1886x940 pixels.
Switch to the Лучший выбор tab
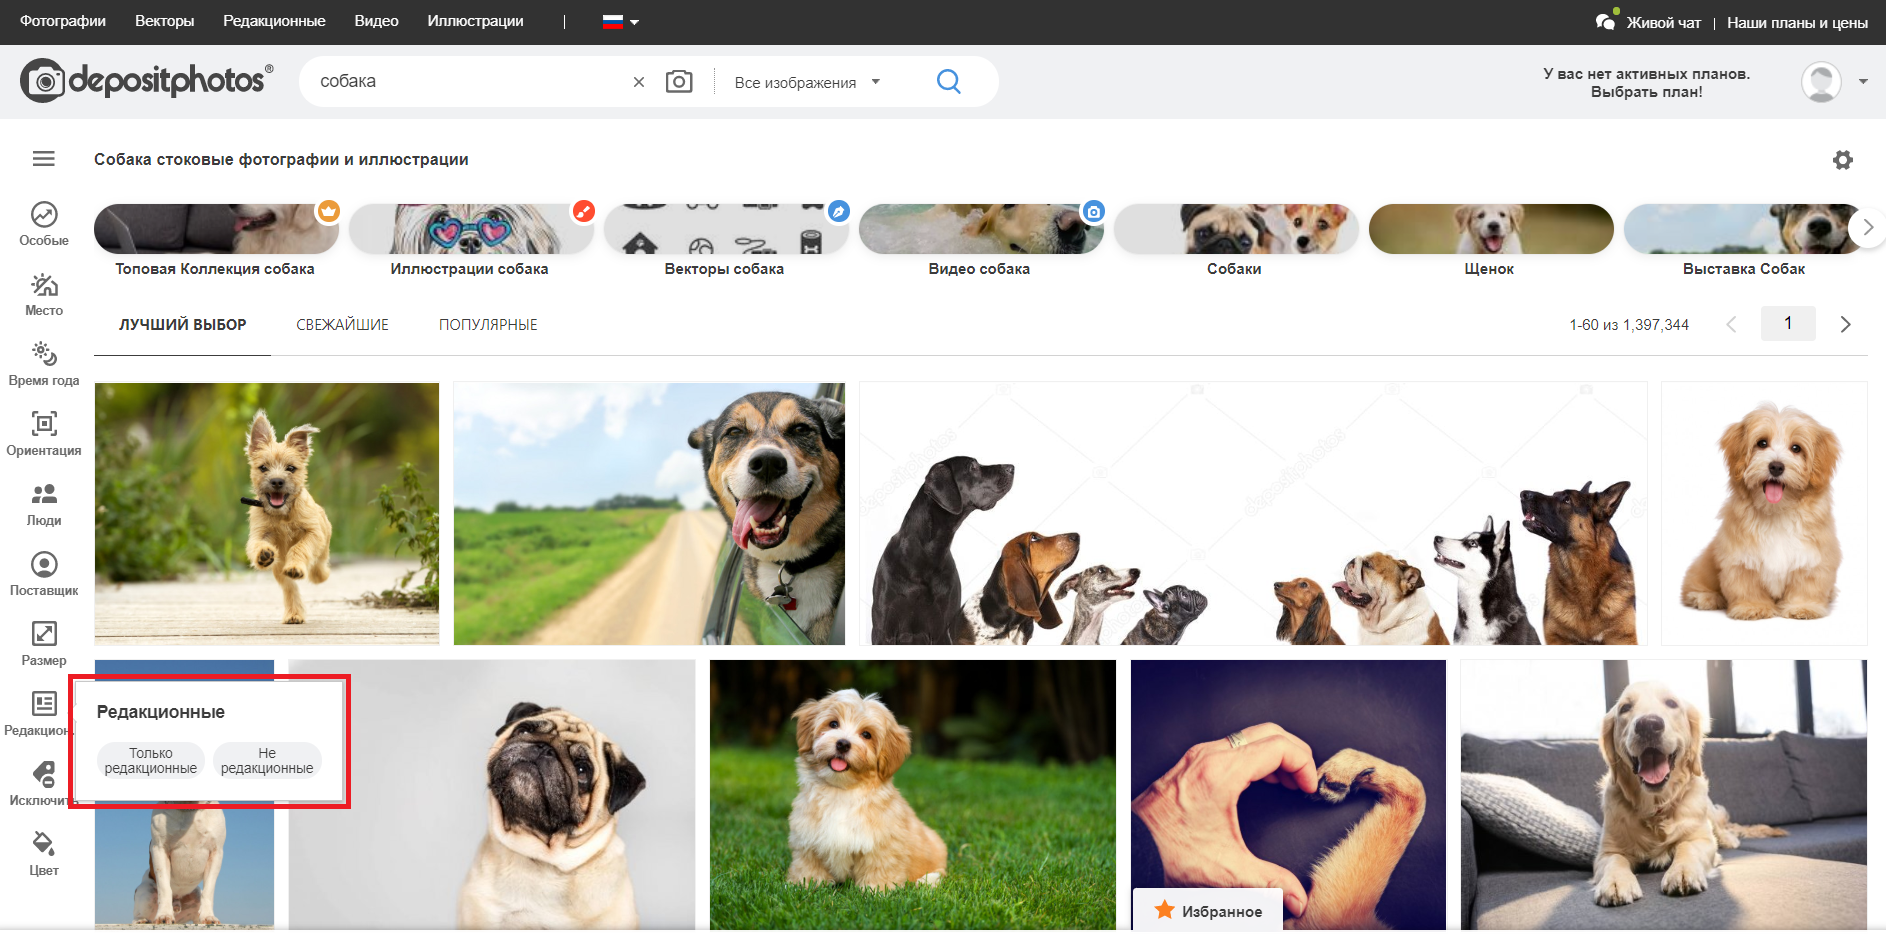[182, 325]
